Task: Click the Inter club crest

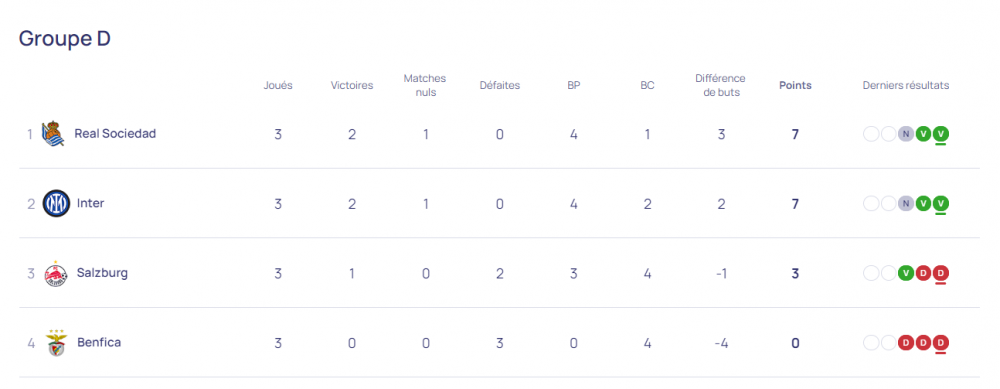Action: point(55,203)
